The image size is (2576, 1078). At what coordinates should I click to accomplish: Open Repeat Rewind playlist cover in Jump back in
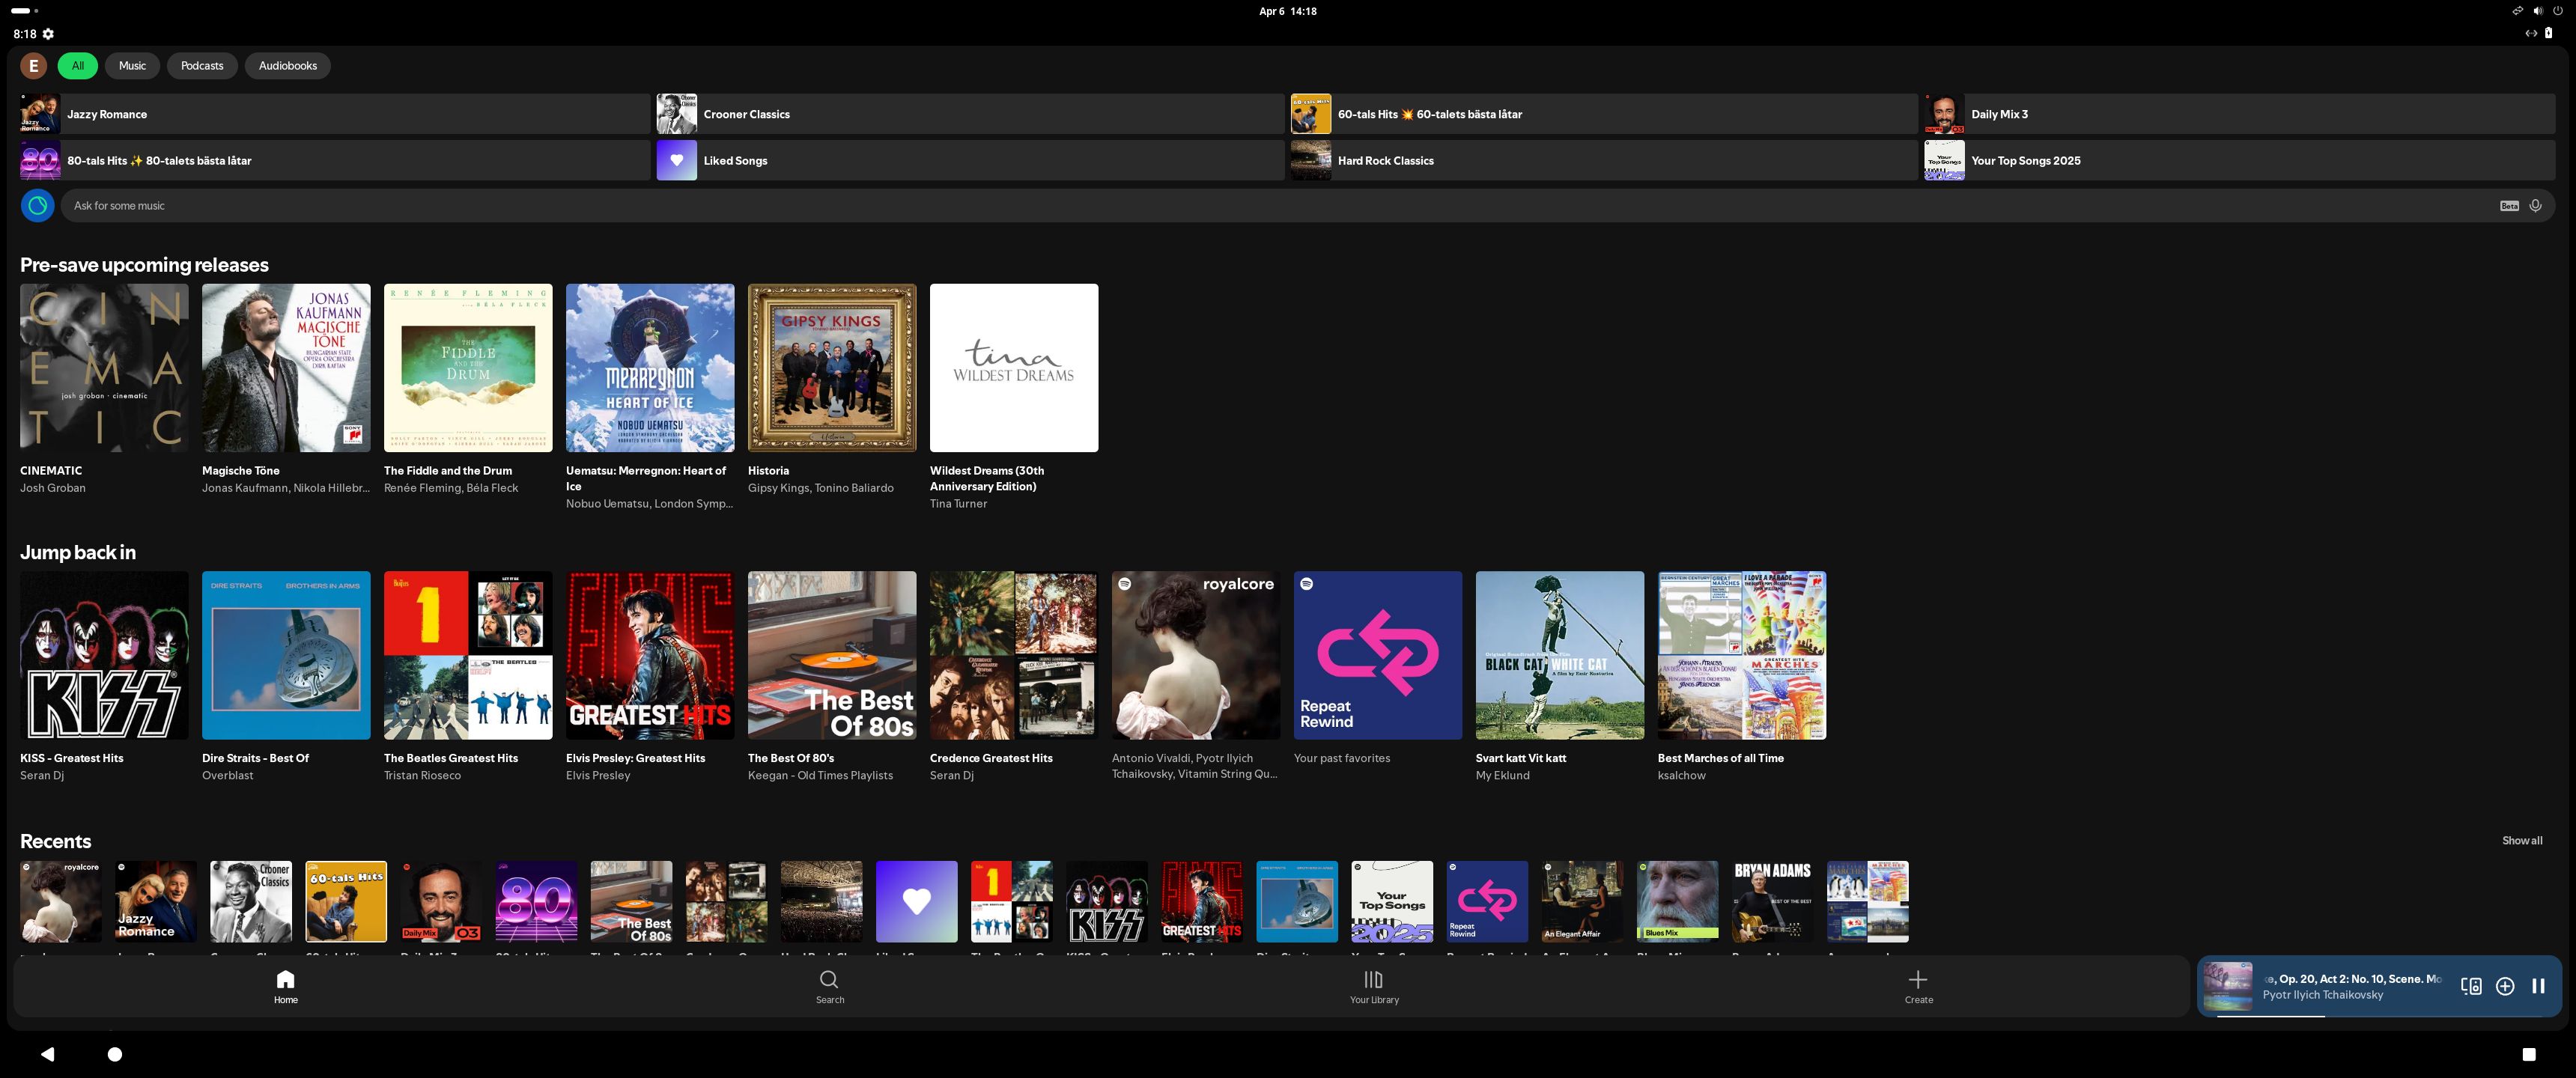(1377, 655)
